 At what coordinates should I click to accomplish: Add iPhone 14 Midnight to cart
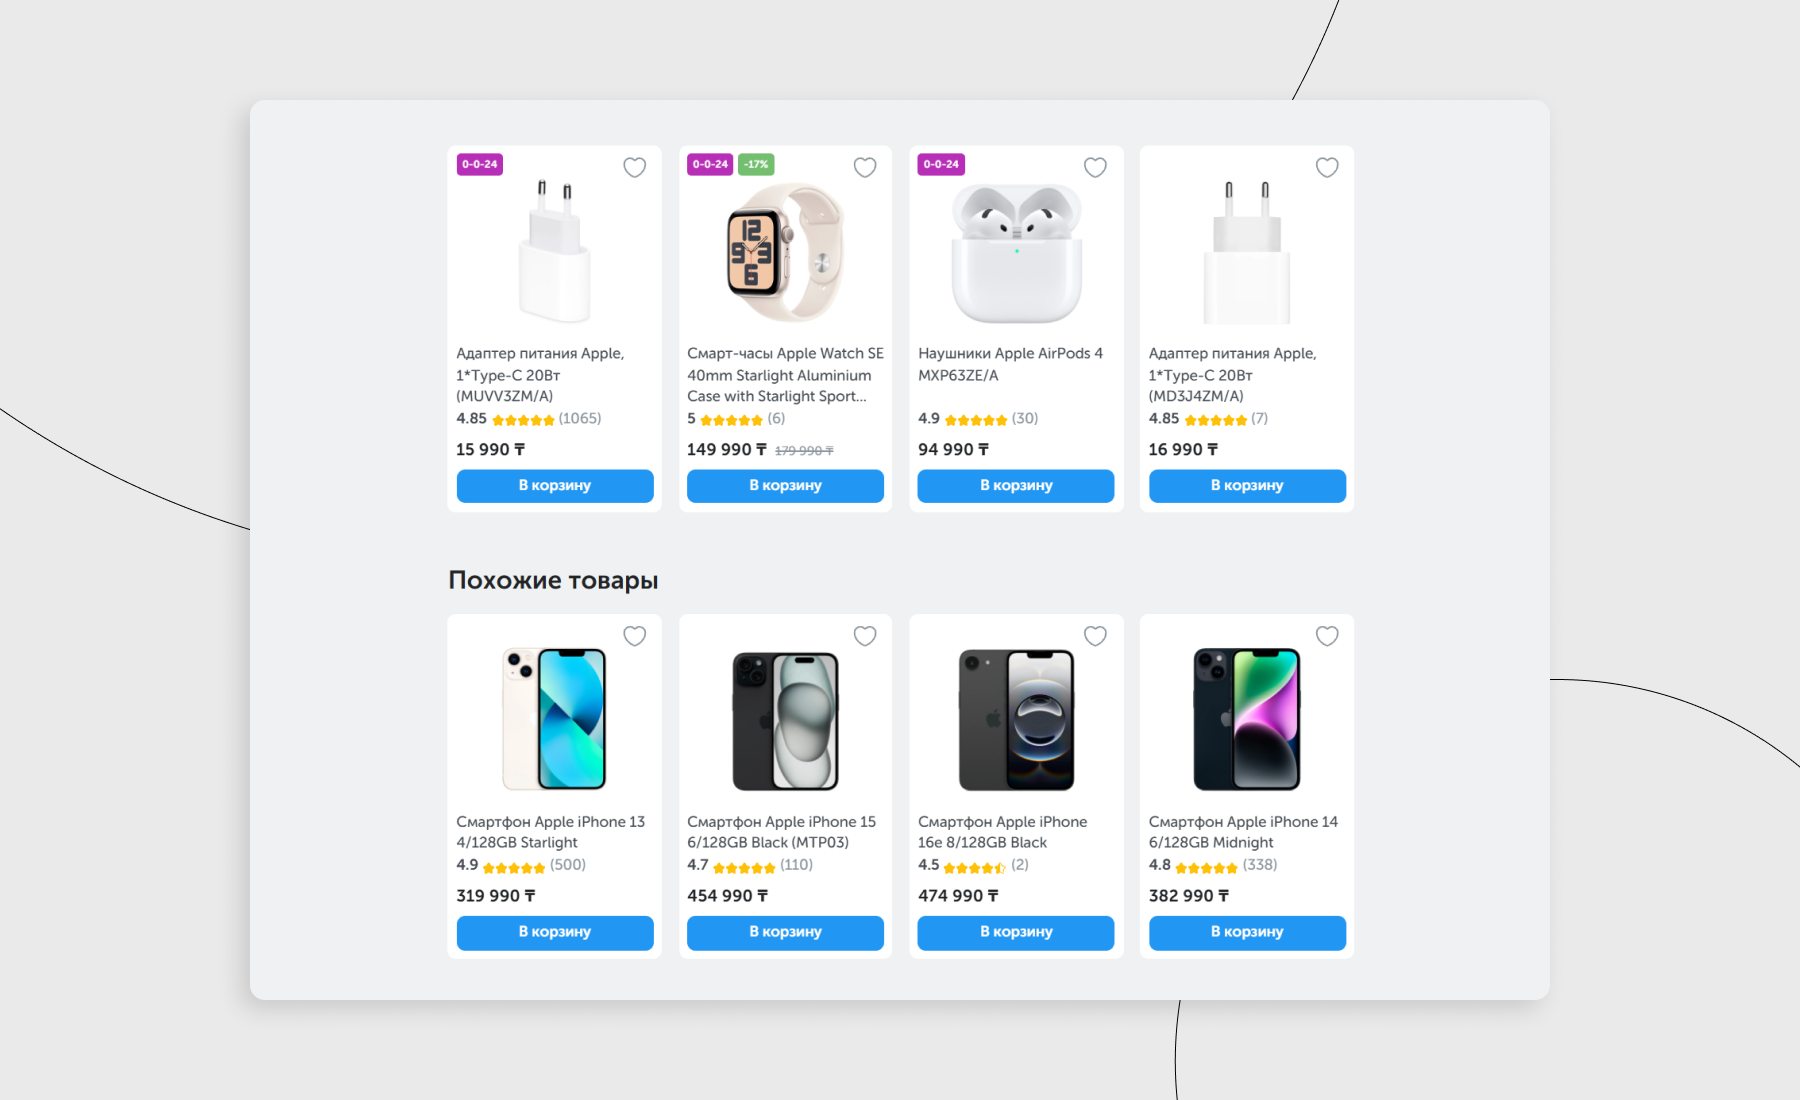(x=1247, y=932)
